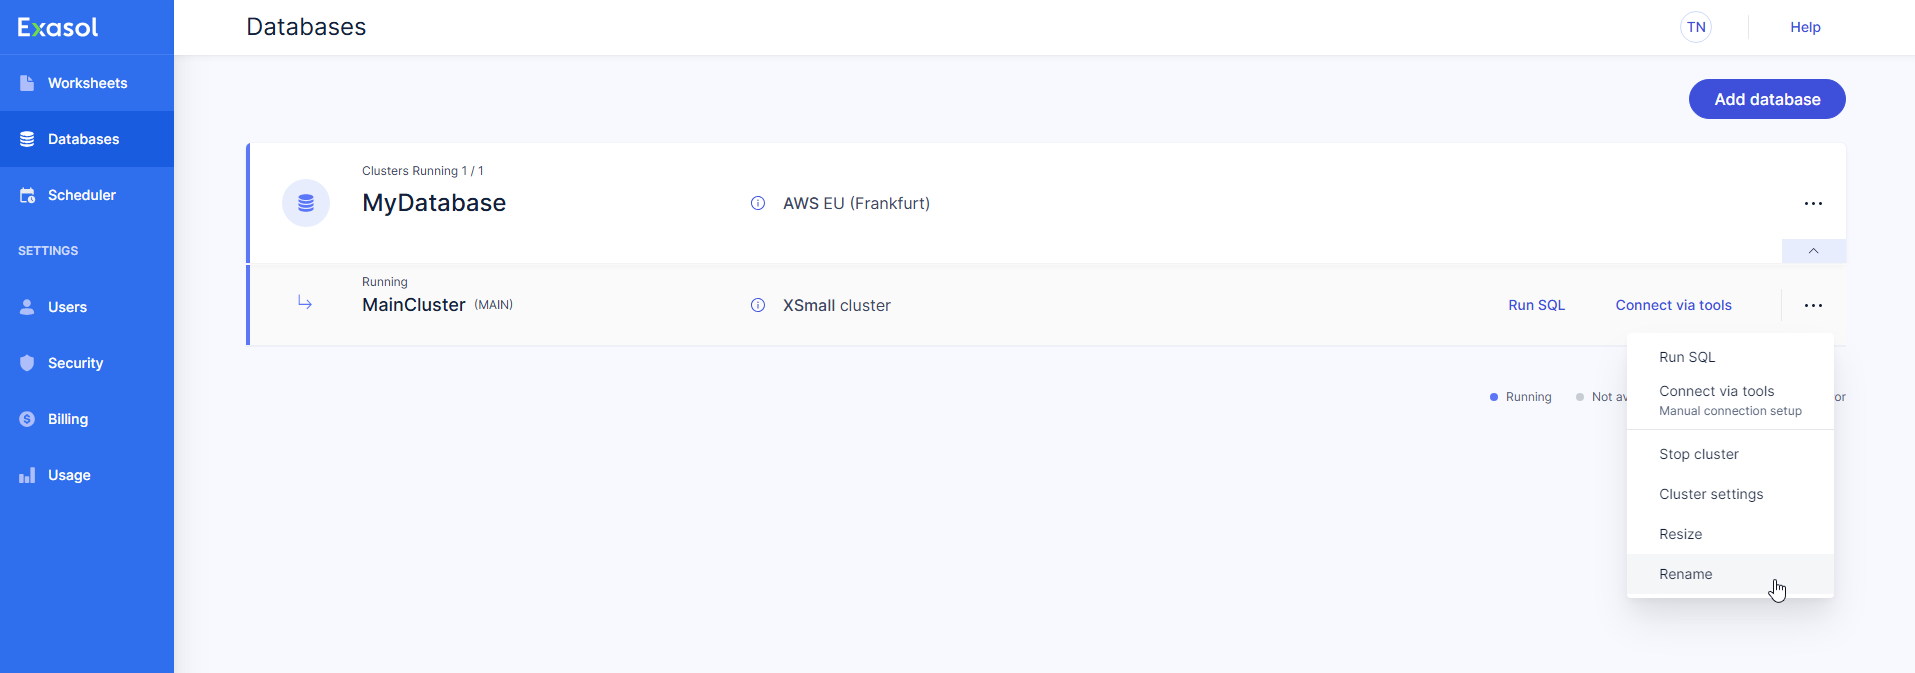The width and height of the screenshot is (1915, 673).
Task: Click the Scheduler calendar icon
Action: coord(27,195)
